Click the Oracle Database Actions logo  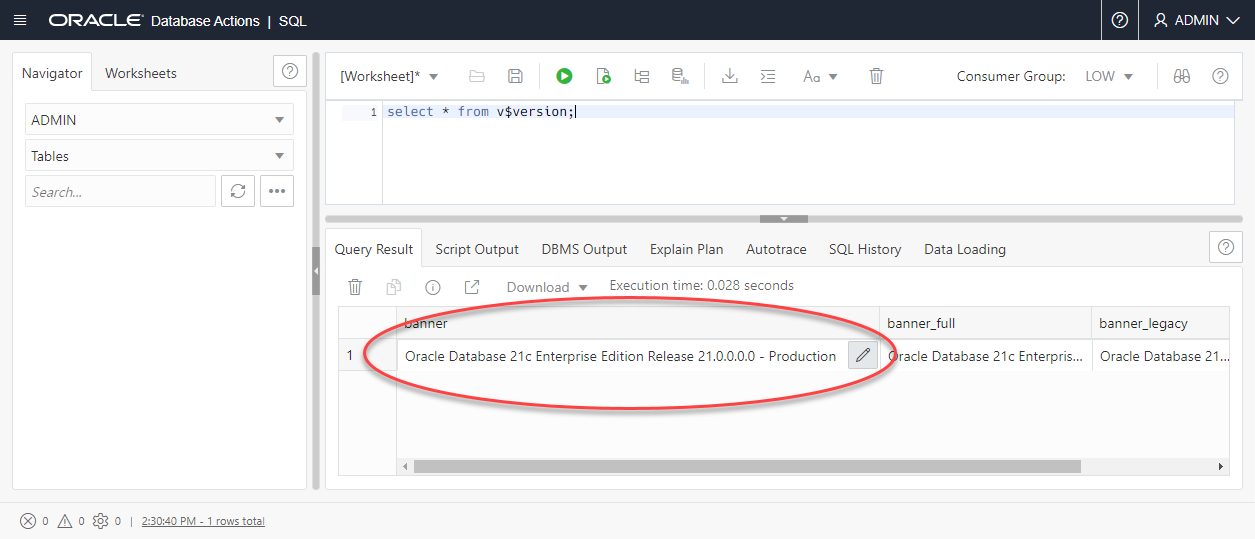tap(154, 20)
